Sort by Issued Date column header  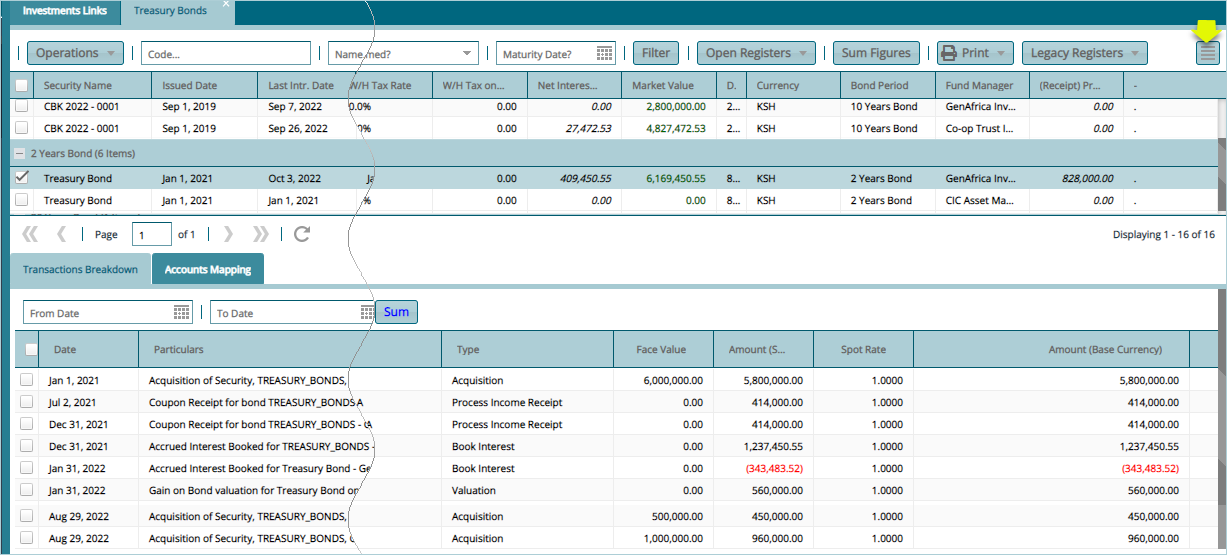click(204, 86)
